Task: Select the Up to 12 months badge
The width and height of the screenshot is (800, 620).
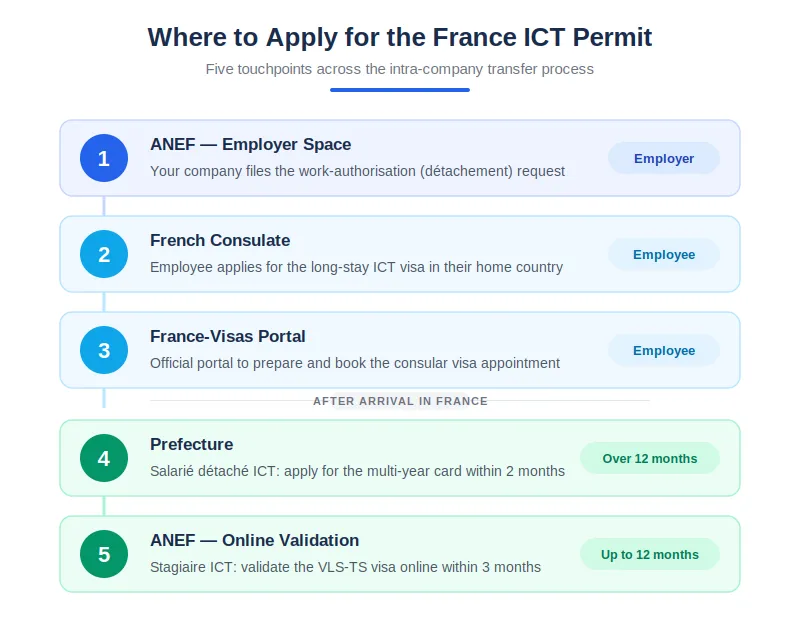Action: click(x=649, y=554)
